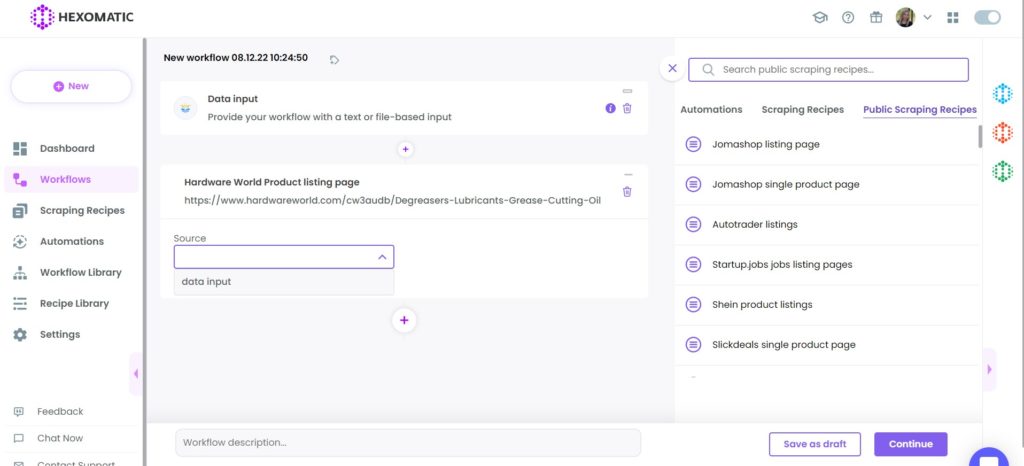
Task: Click the recipes list scrollbar
Action: (x=980, y=136)
